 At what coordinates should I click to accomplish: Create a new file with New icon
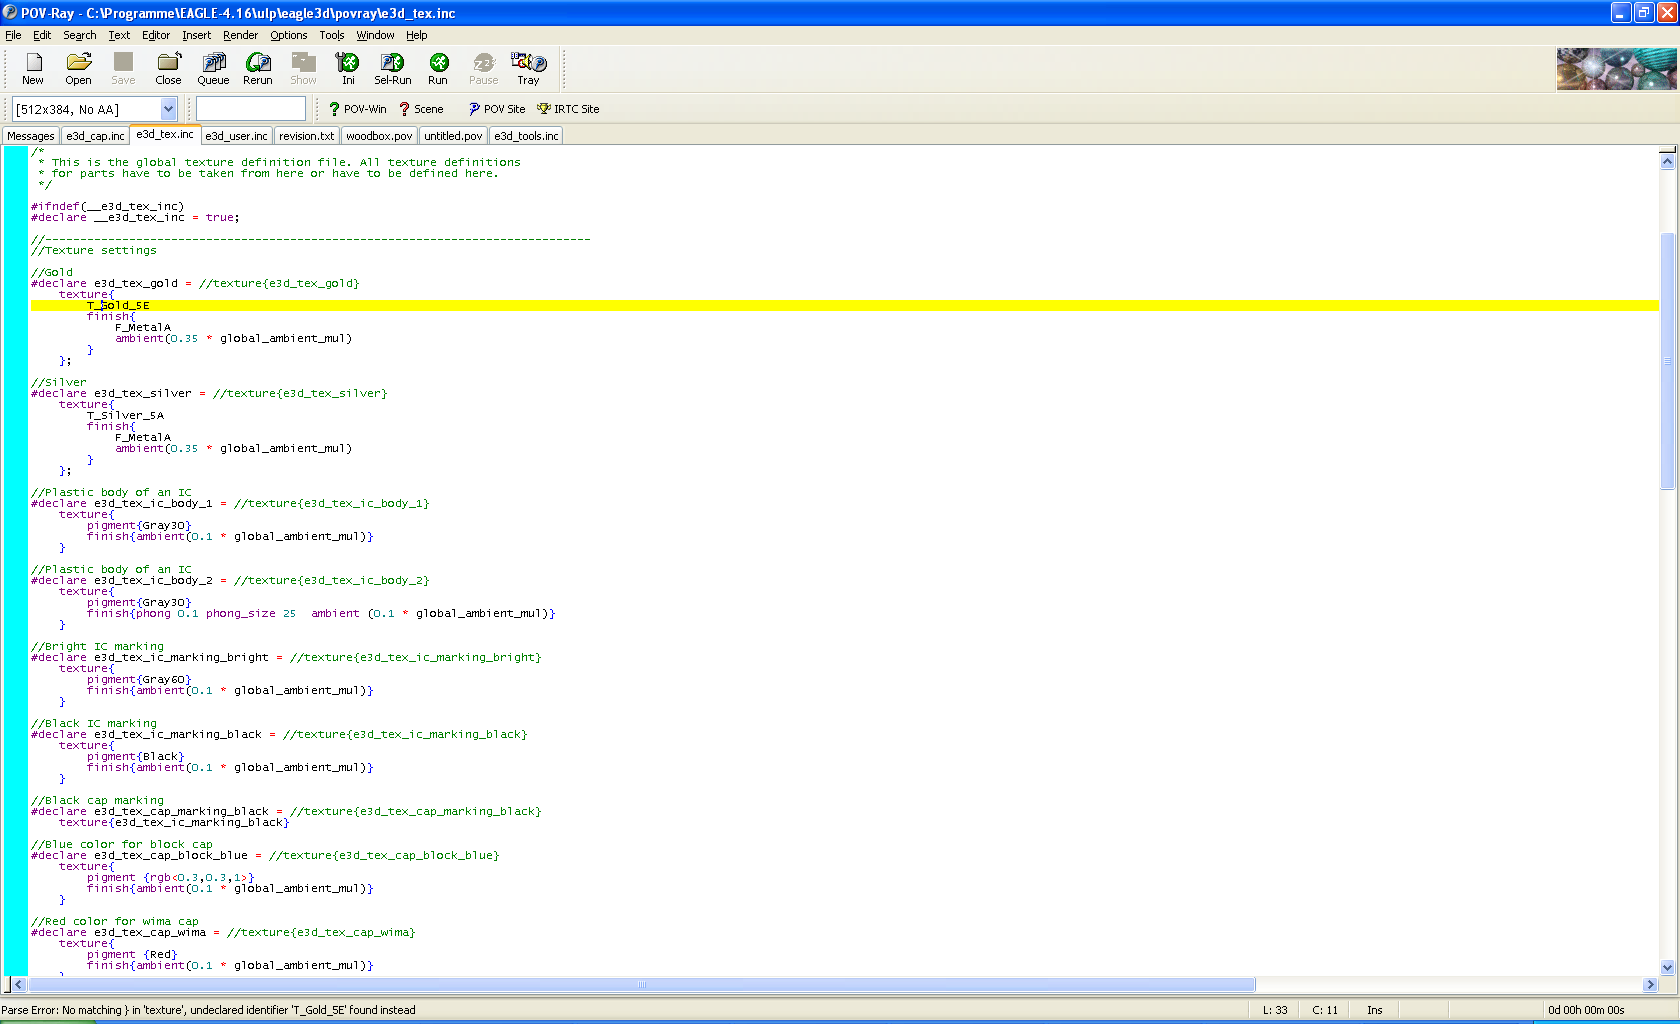pos(33,69)
